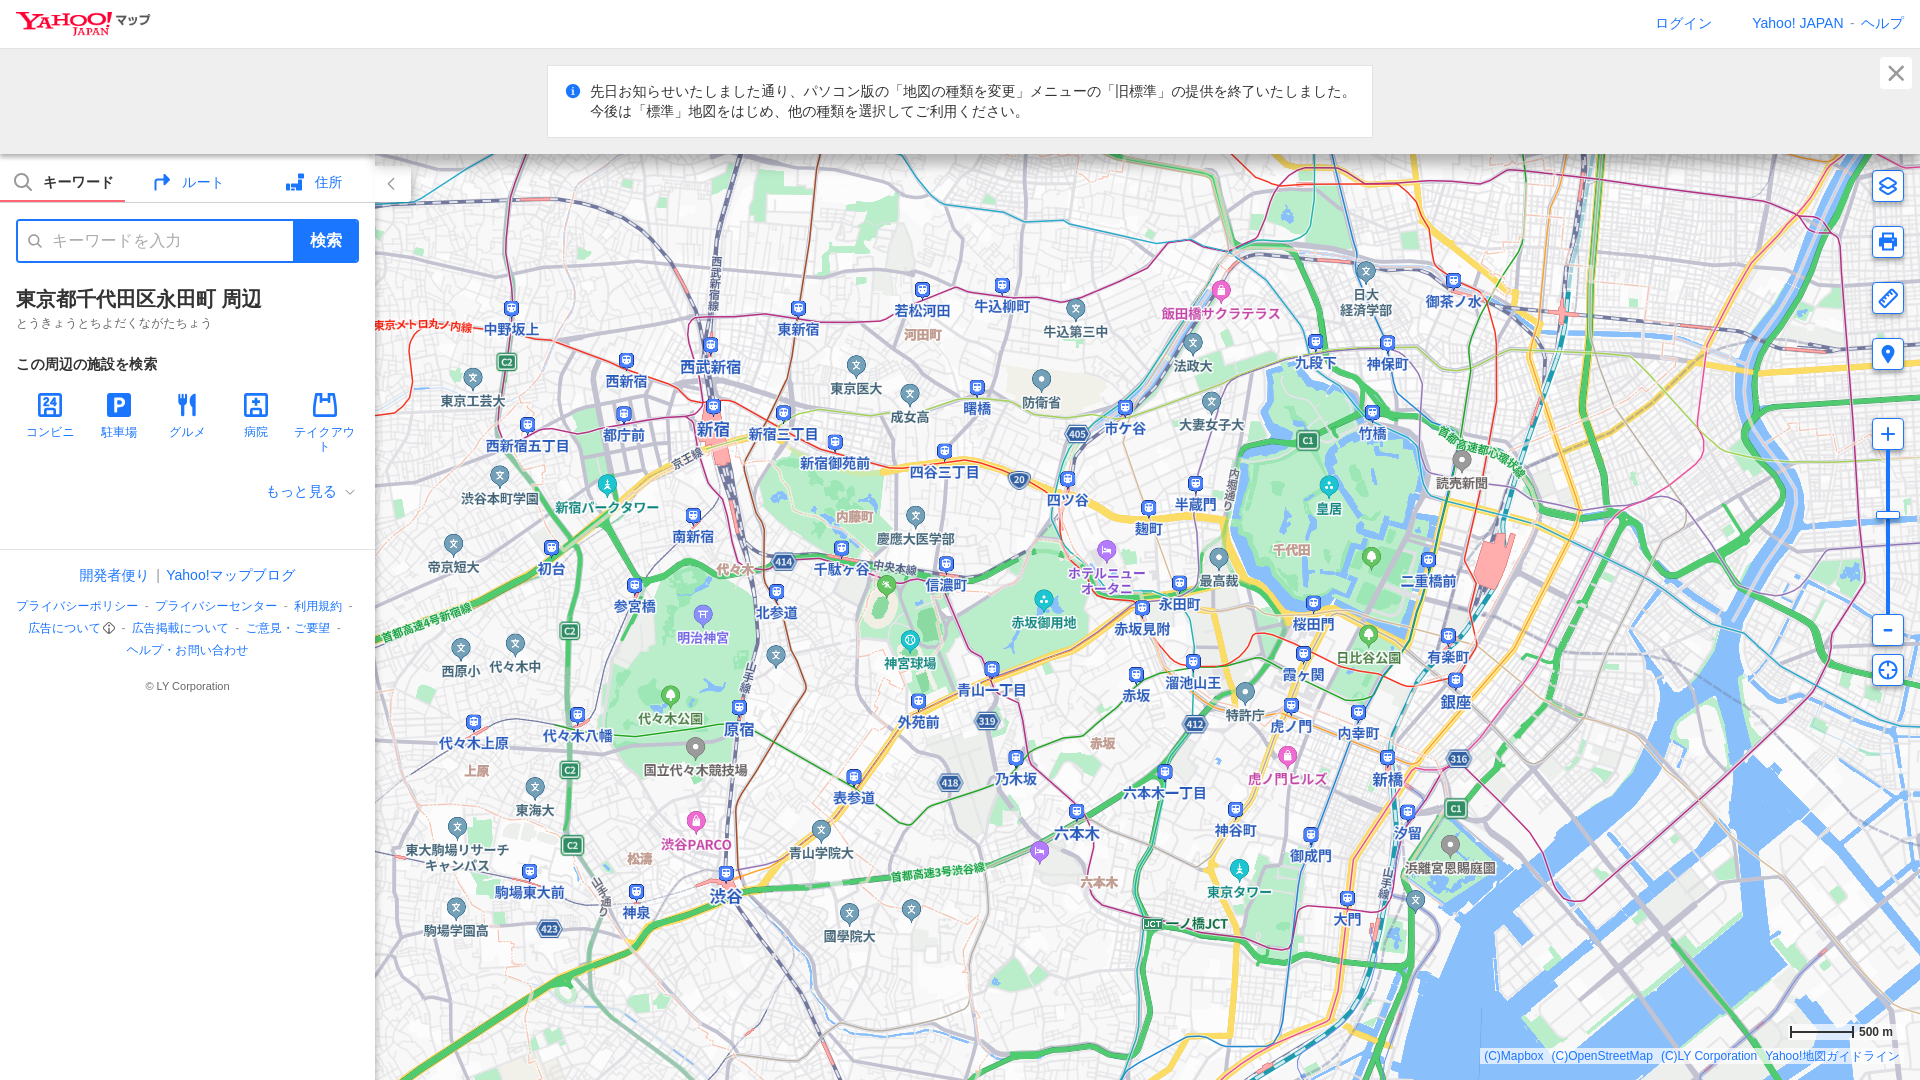Open the Yahoo!地図ガイドライン link
The image size is (1920, 1080).
(1832, 1056)
